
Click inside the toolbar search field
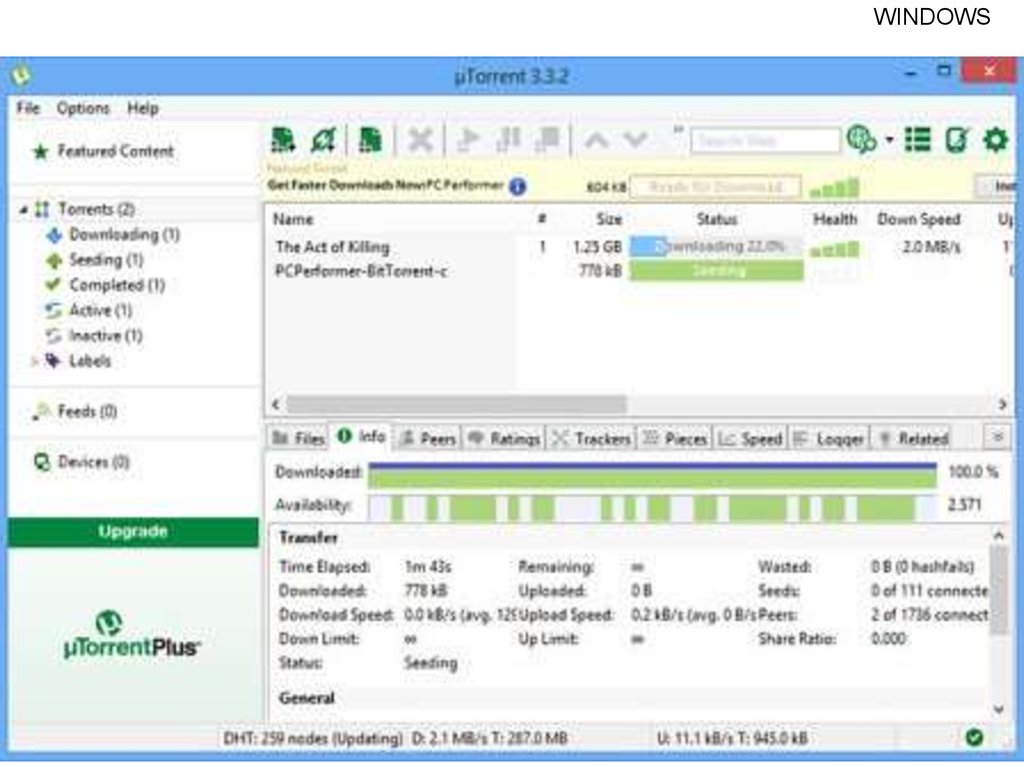click(x=765, y=140)
